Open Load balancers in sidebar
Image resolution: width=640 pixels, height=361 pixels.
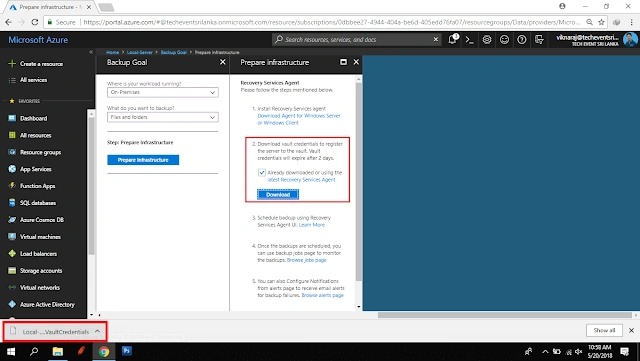tap(38, 254)
